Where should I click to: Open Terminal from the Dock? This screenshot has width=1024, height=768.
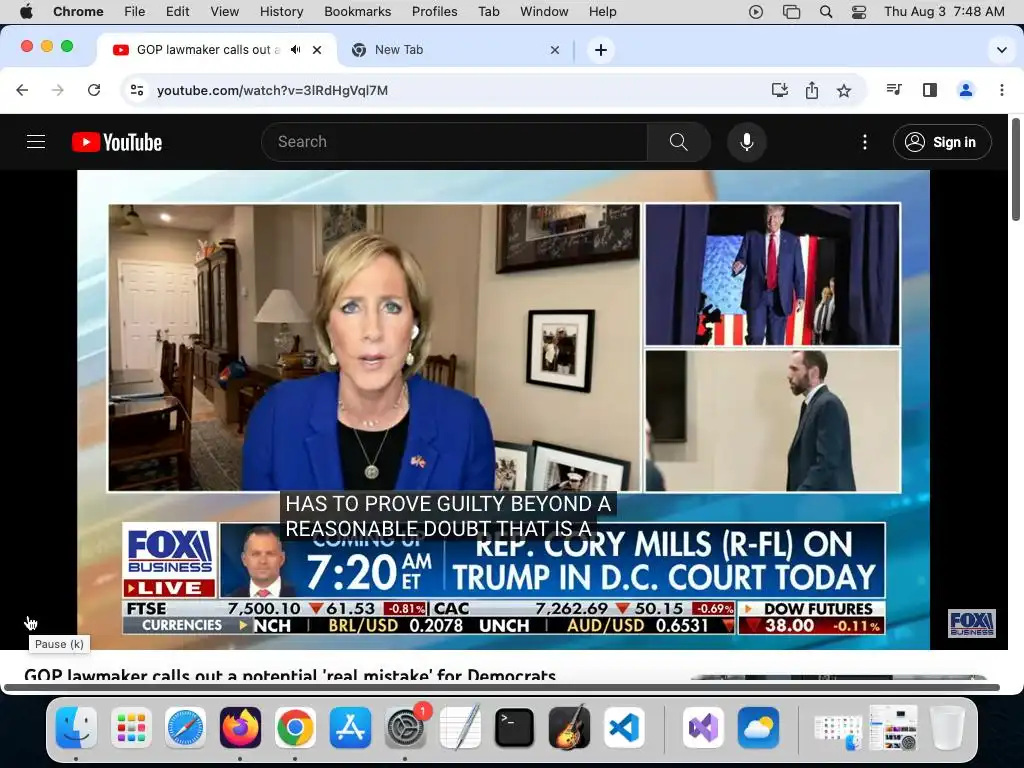click(514, 727)
